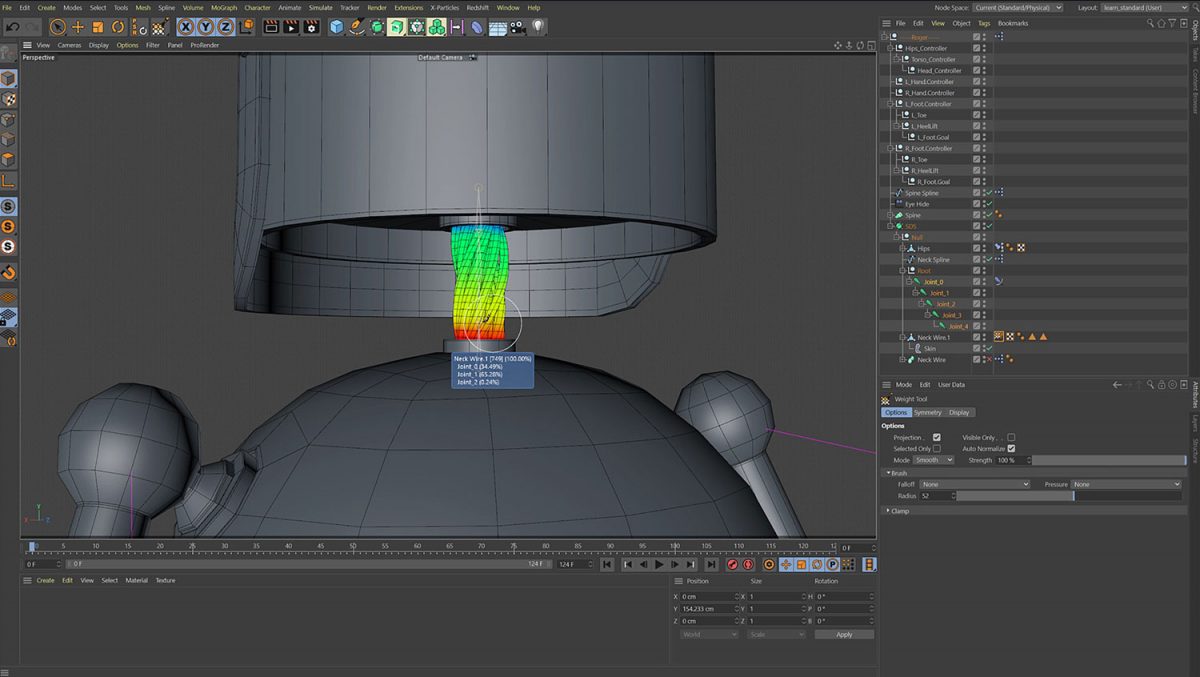
Task: Click the Apply button in the Coordinates panel
Action: (843, 634)
